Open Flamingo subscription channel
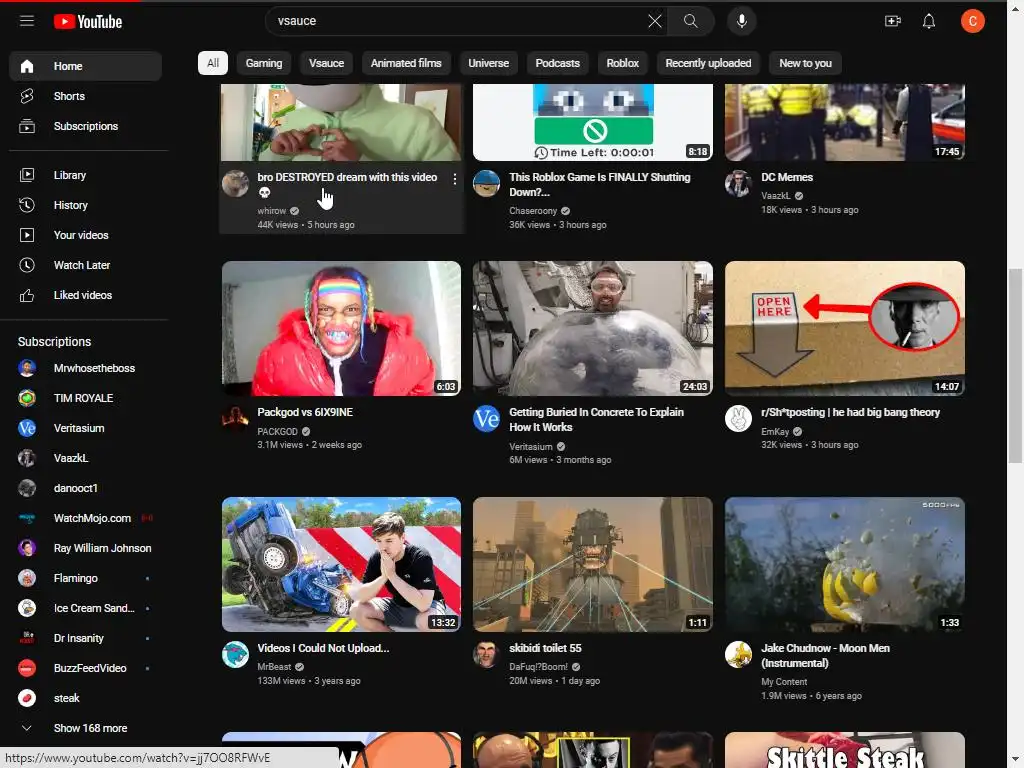The image size is (1024, 768). (x=86, y=579)
